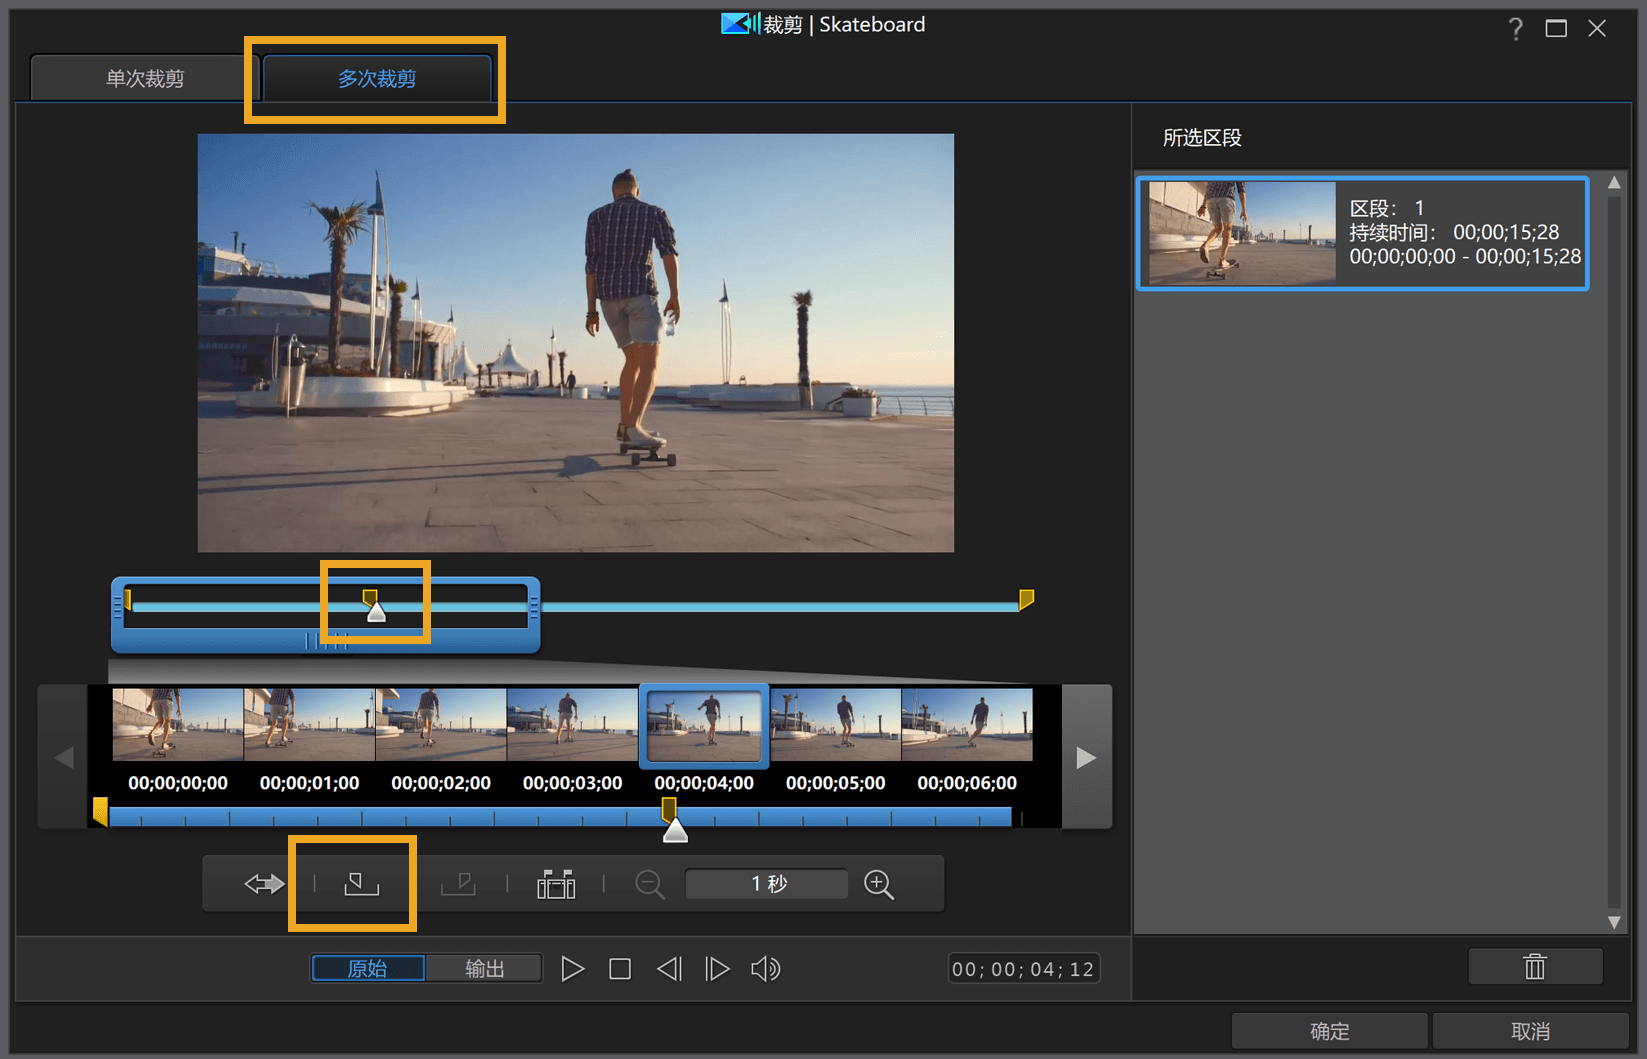
Task: Switch preview to 输出 mode
Action: [484, 968]
